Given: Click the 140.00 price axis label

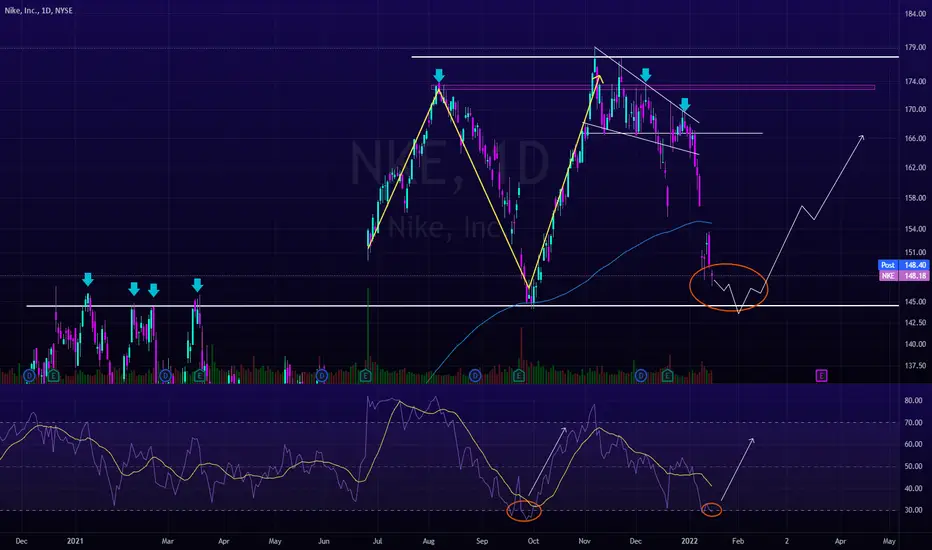Looking at the screenshot, I should [915, 344].
